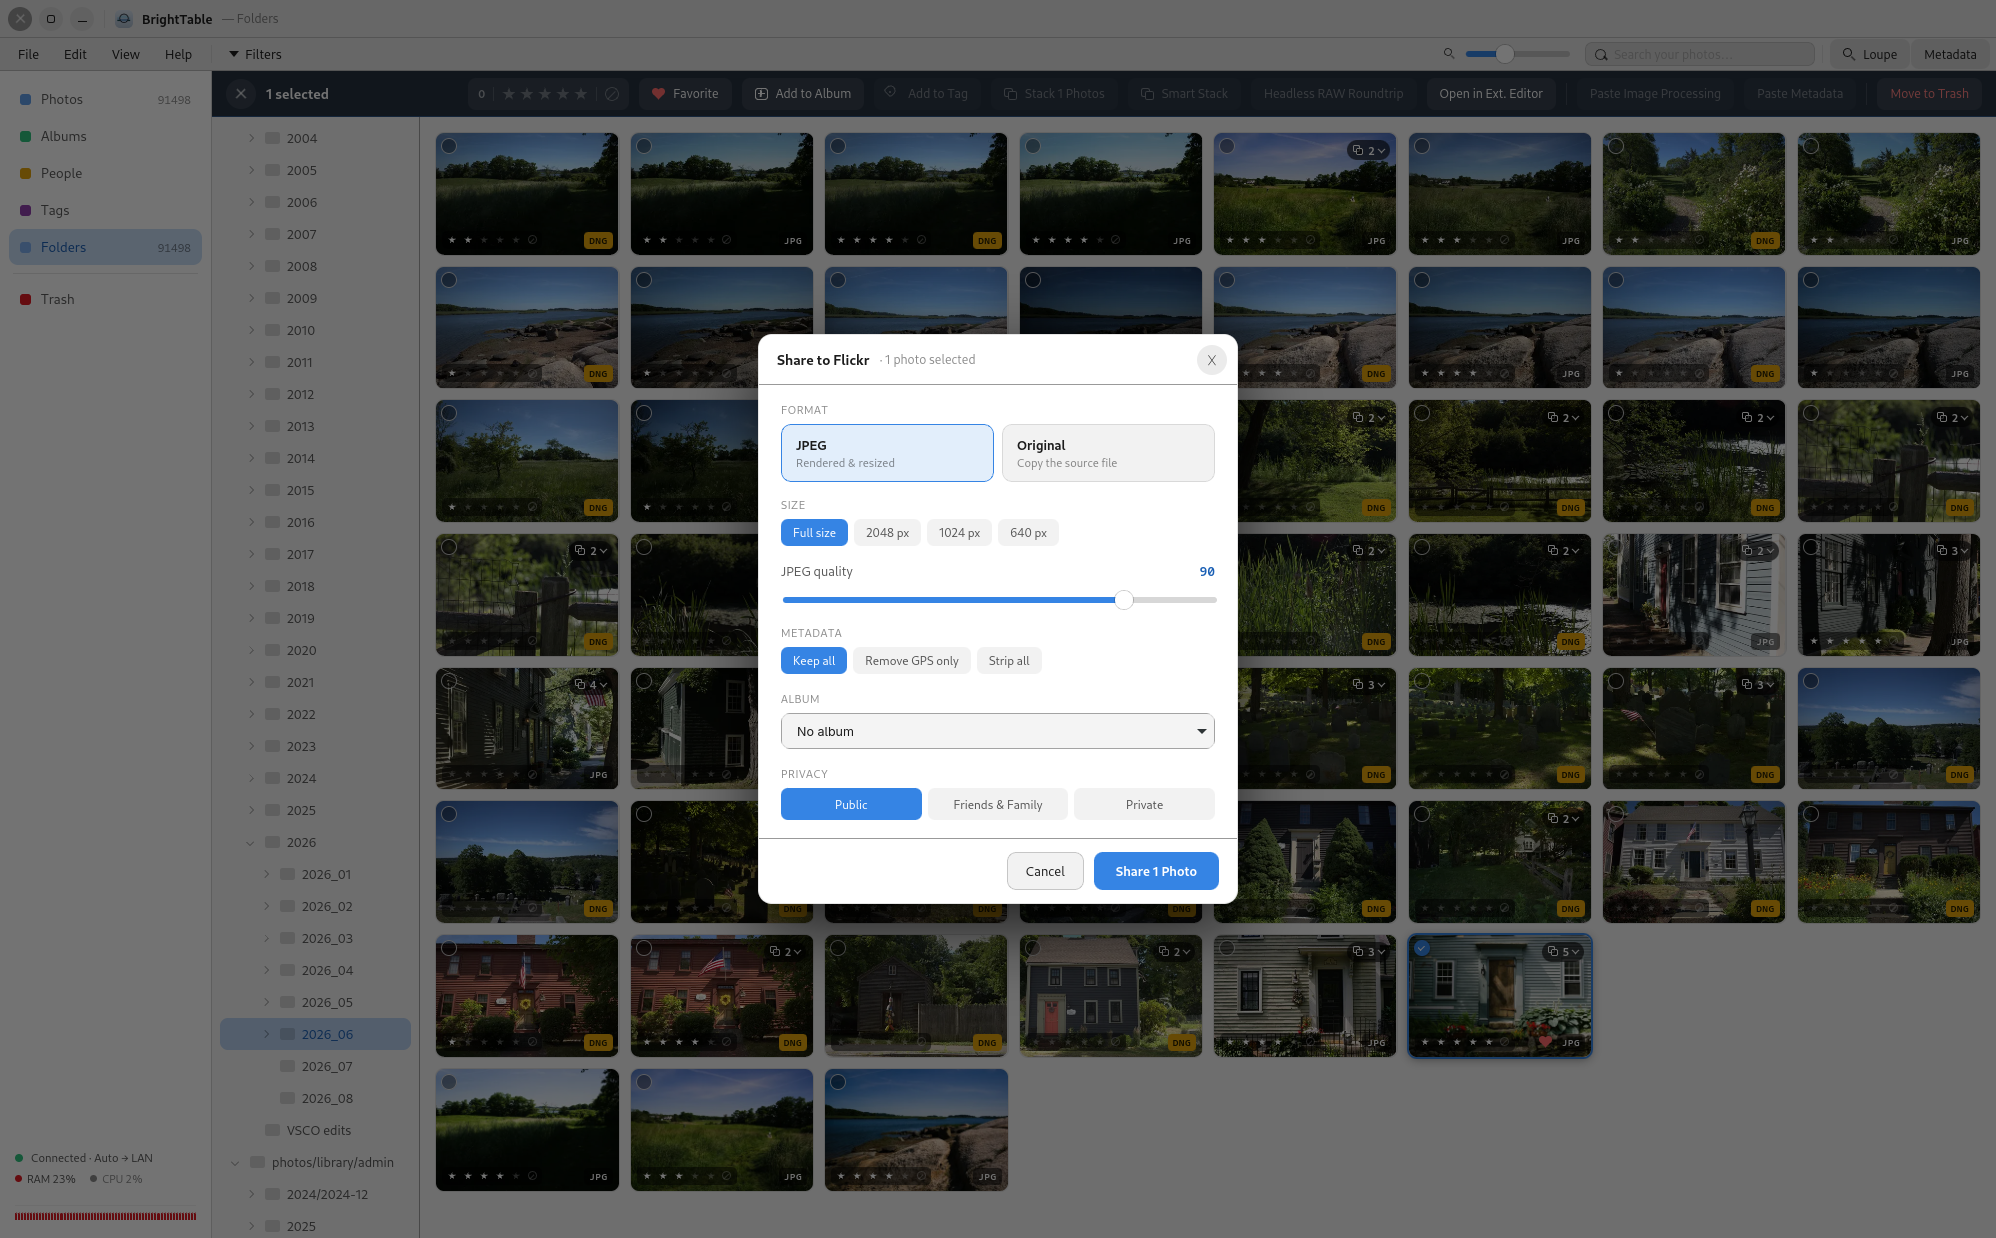Select the 2026_08 folder row
1996x1238 pixels.
(315, 1098)
